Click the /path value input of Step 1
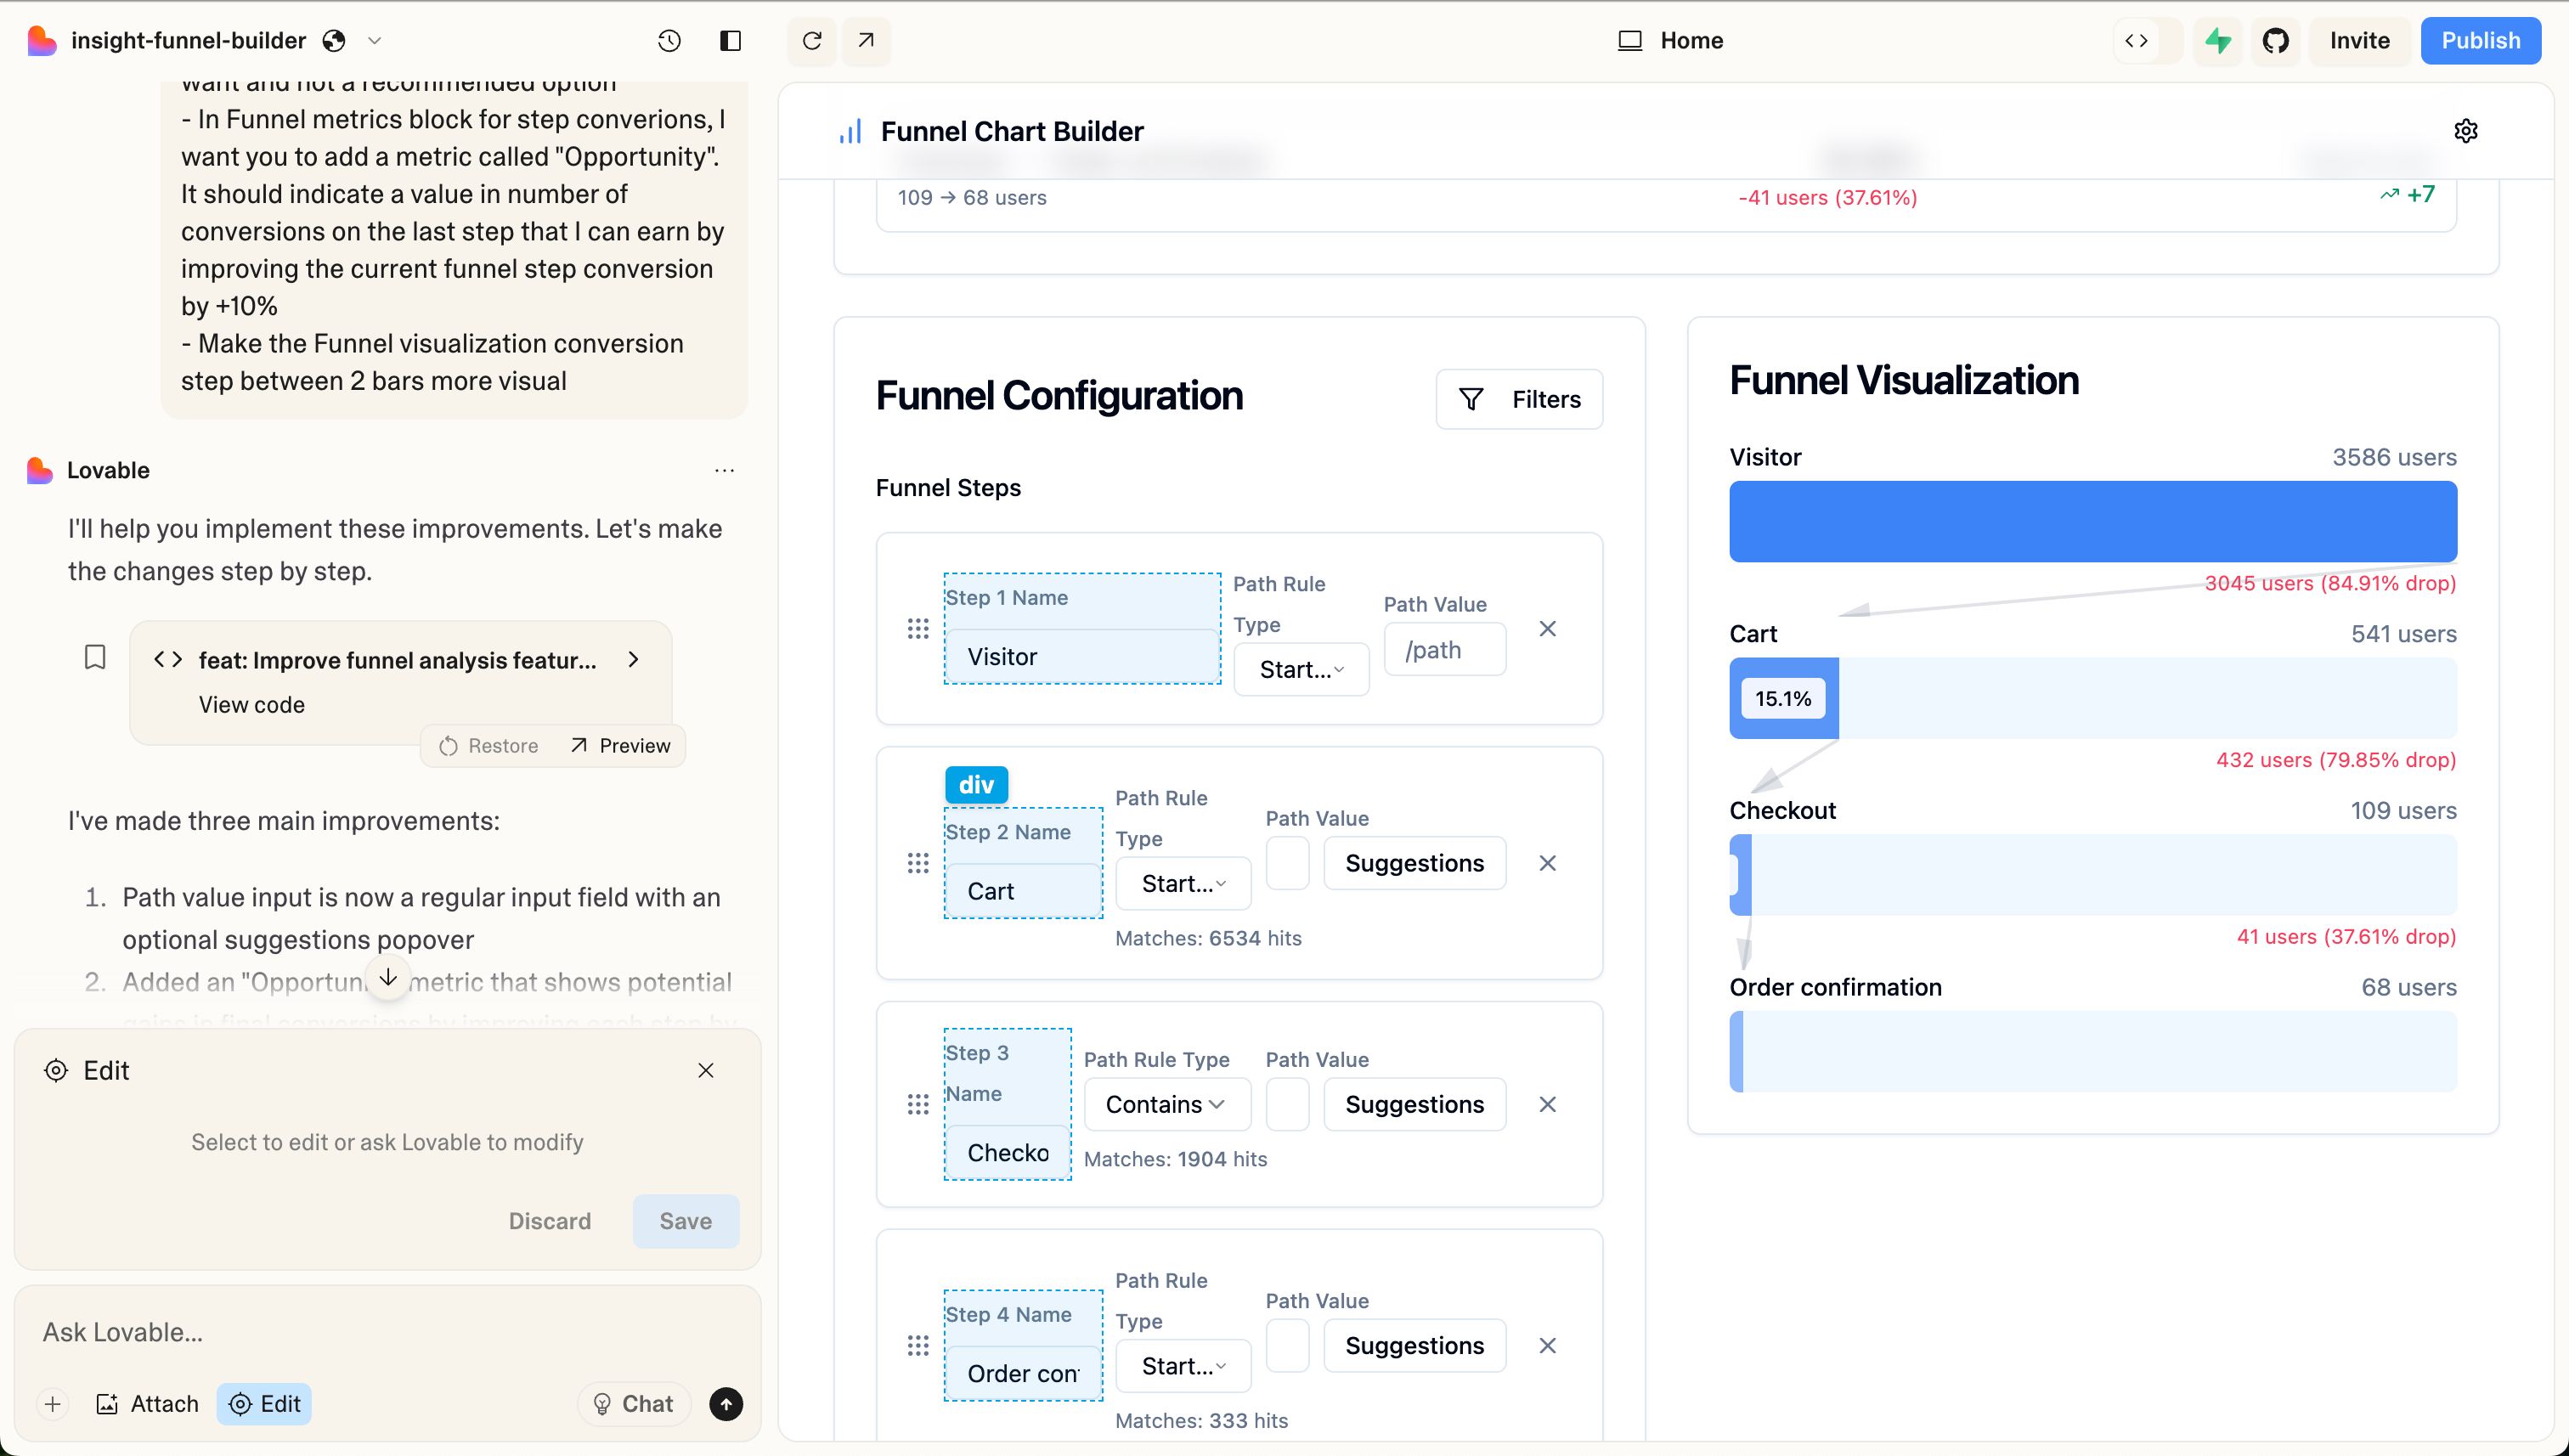Viewport: 2569px width, 1456px height. (x=1445, y=649)
